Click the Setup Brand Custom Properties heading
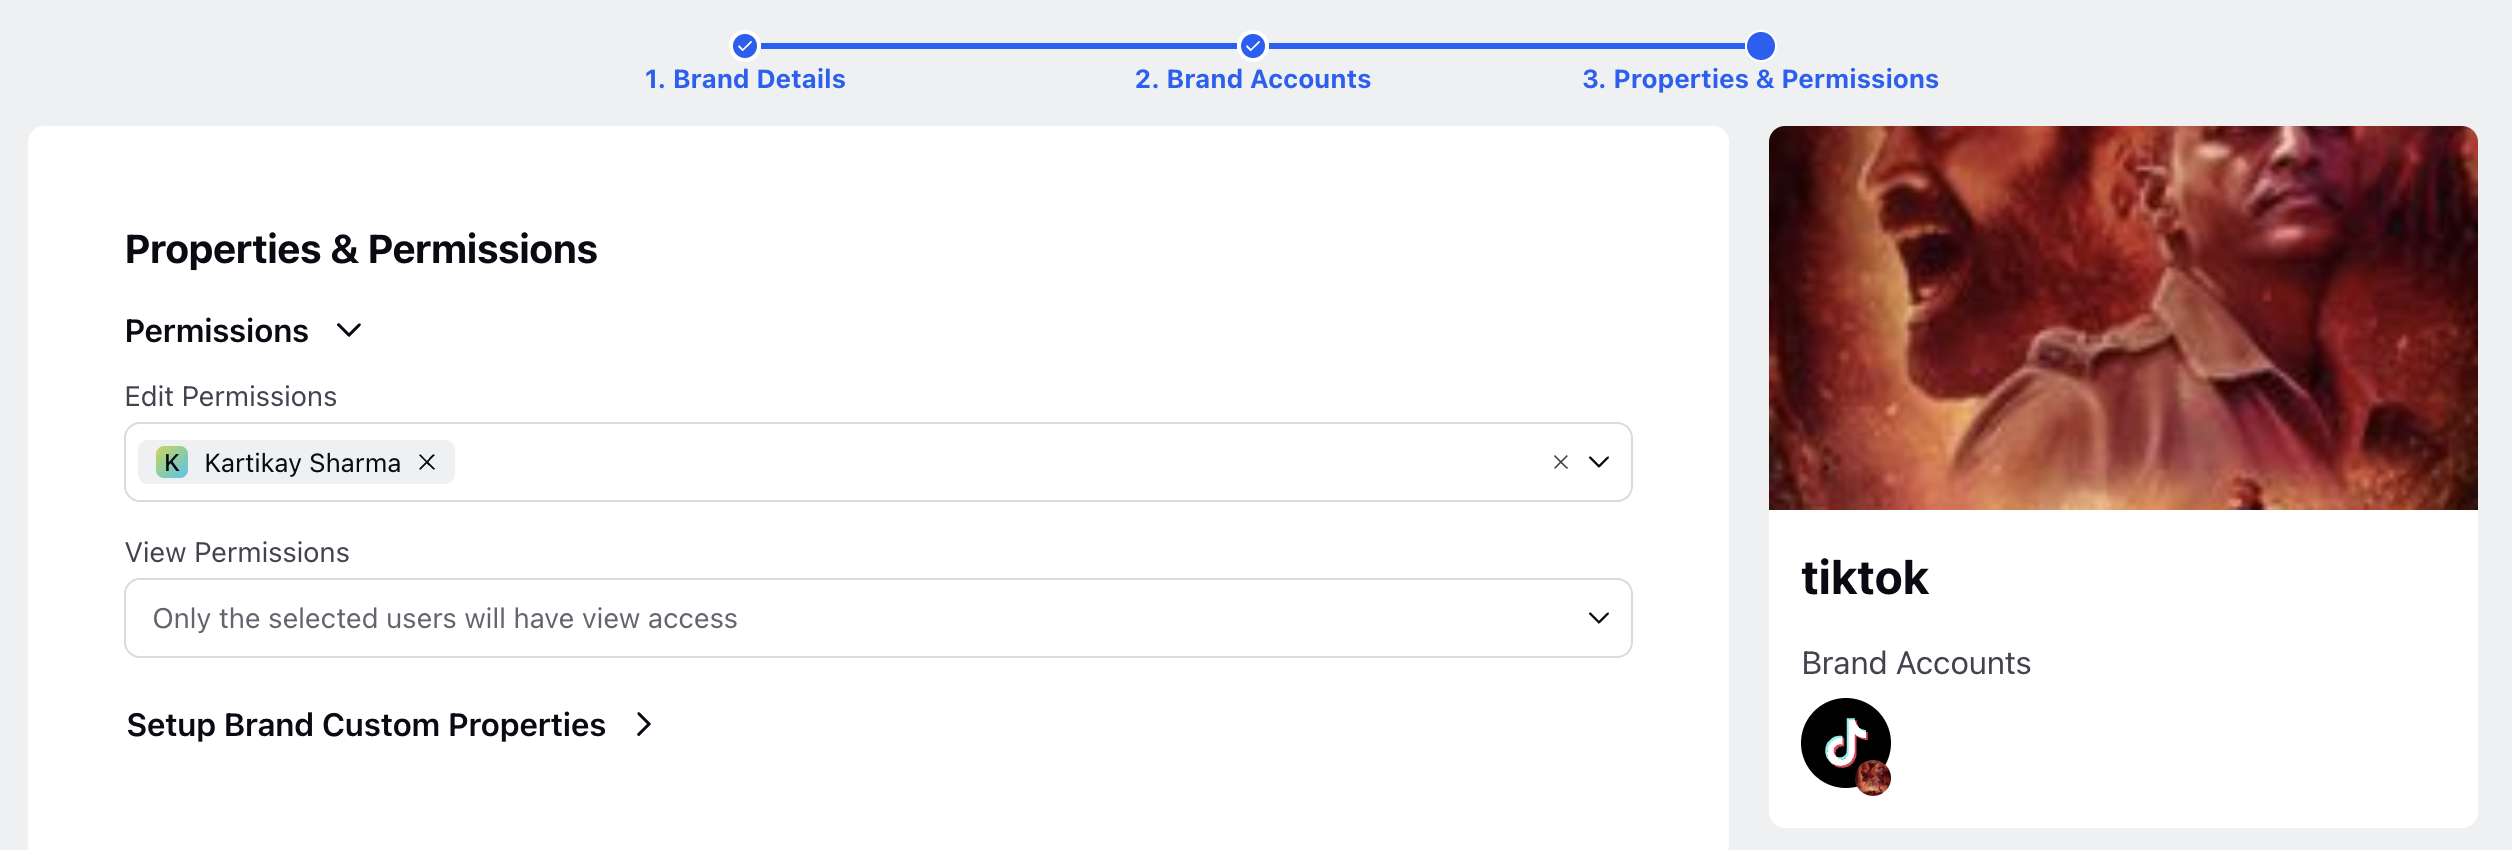Screen dimensions: 2512x850 coord(366,725)
